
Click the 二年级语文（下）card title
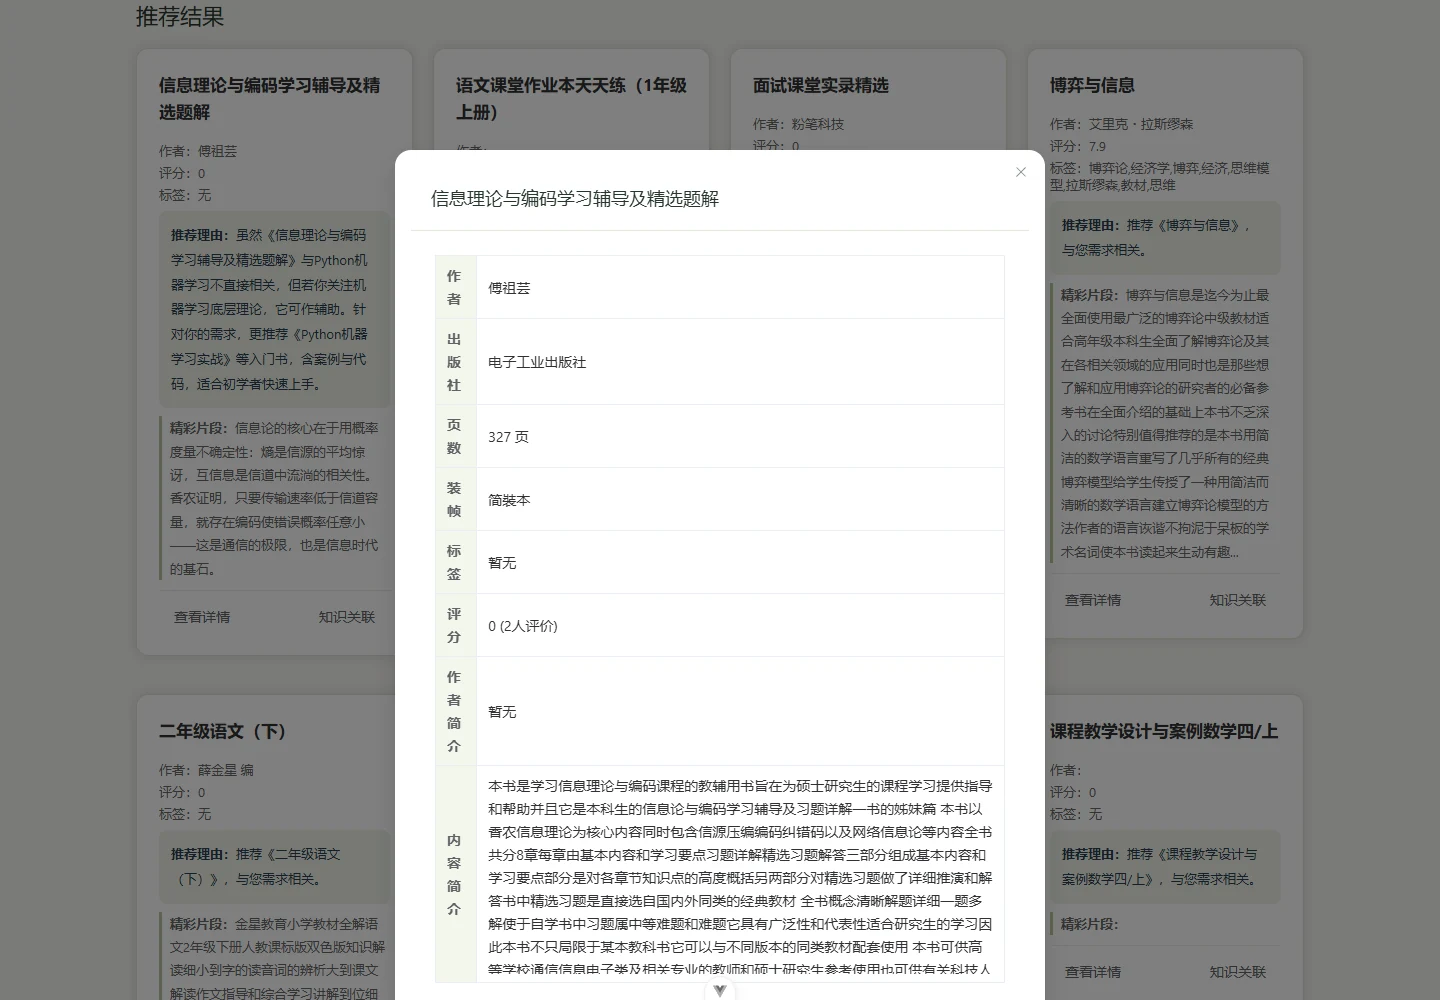(223, 731)
